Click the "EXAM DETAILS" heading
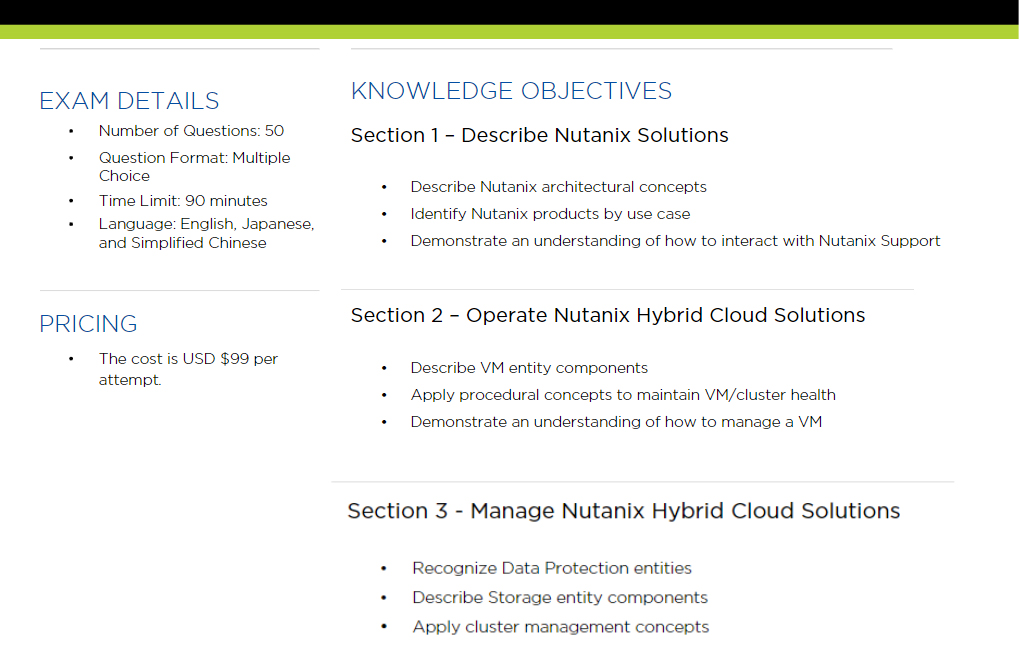The image size is (1020, 661). [129, 101]
